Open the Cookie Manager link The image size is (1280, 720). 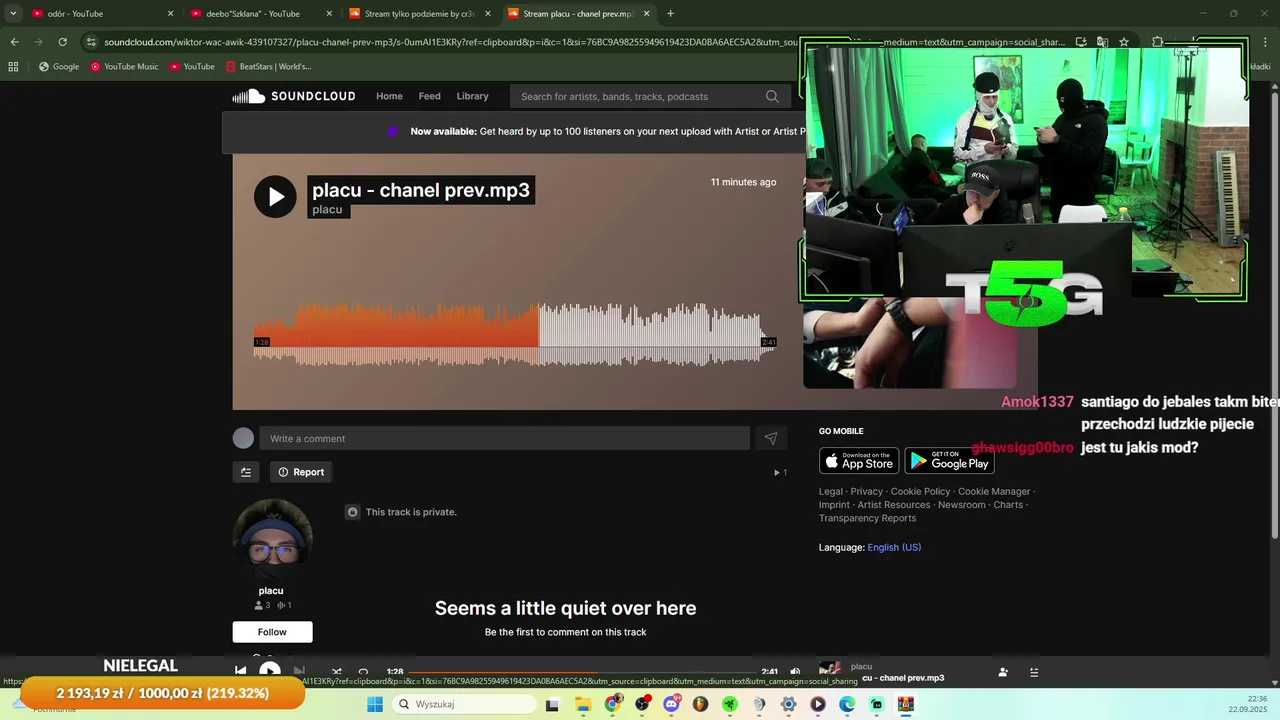tap(994, 491)
